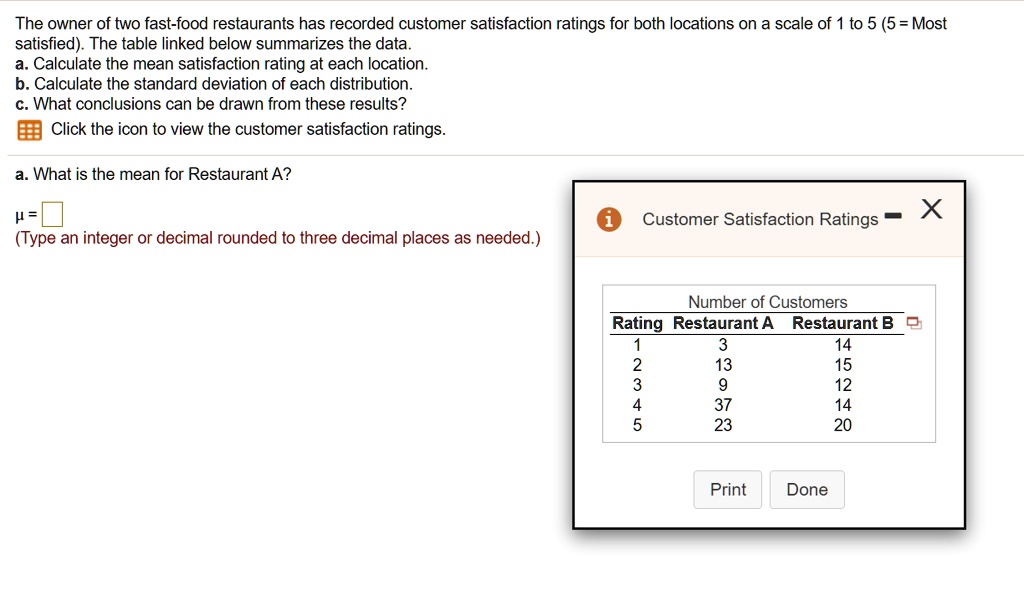This screenshot has width=1024, height=601.
Task: Click the rounding instruction hint text
Action: (277, 238)
